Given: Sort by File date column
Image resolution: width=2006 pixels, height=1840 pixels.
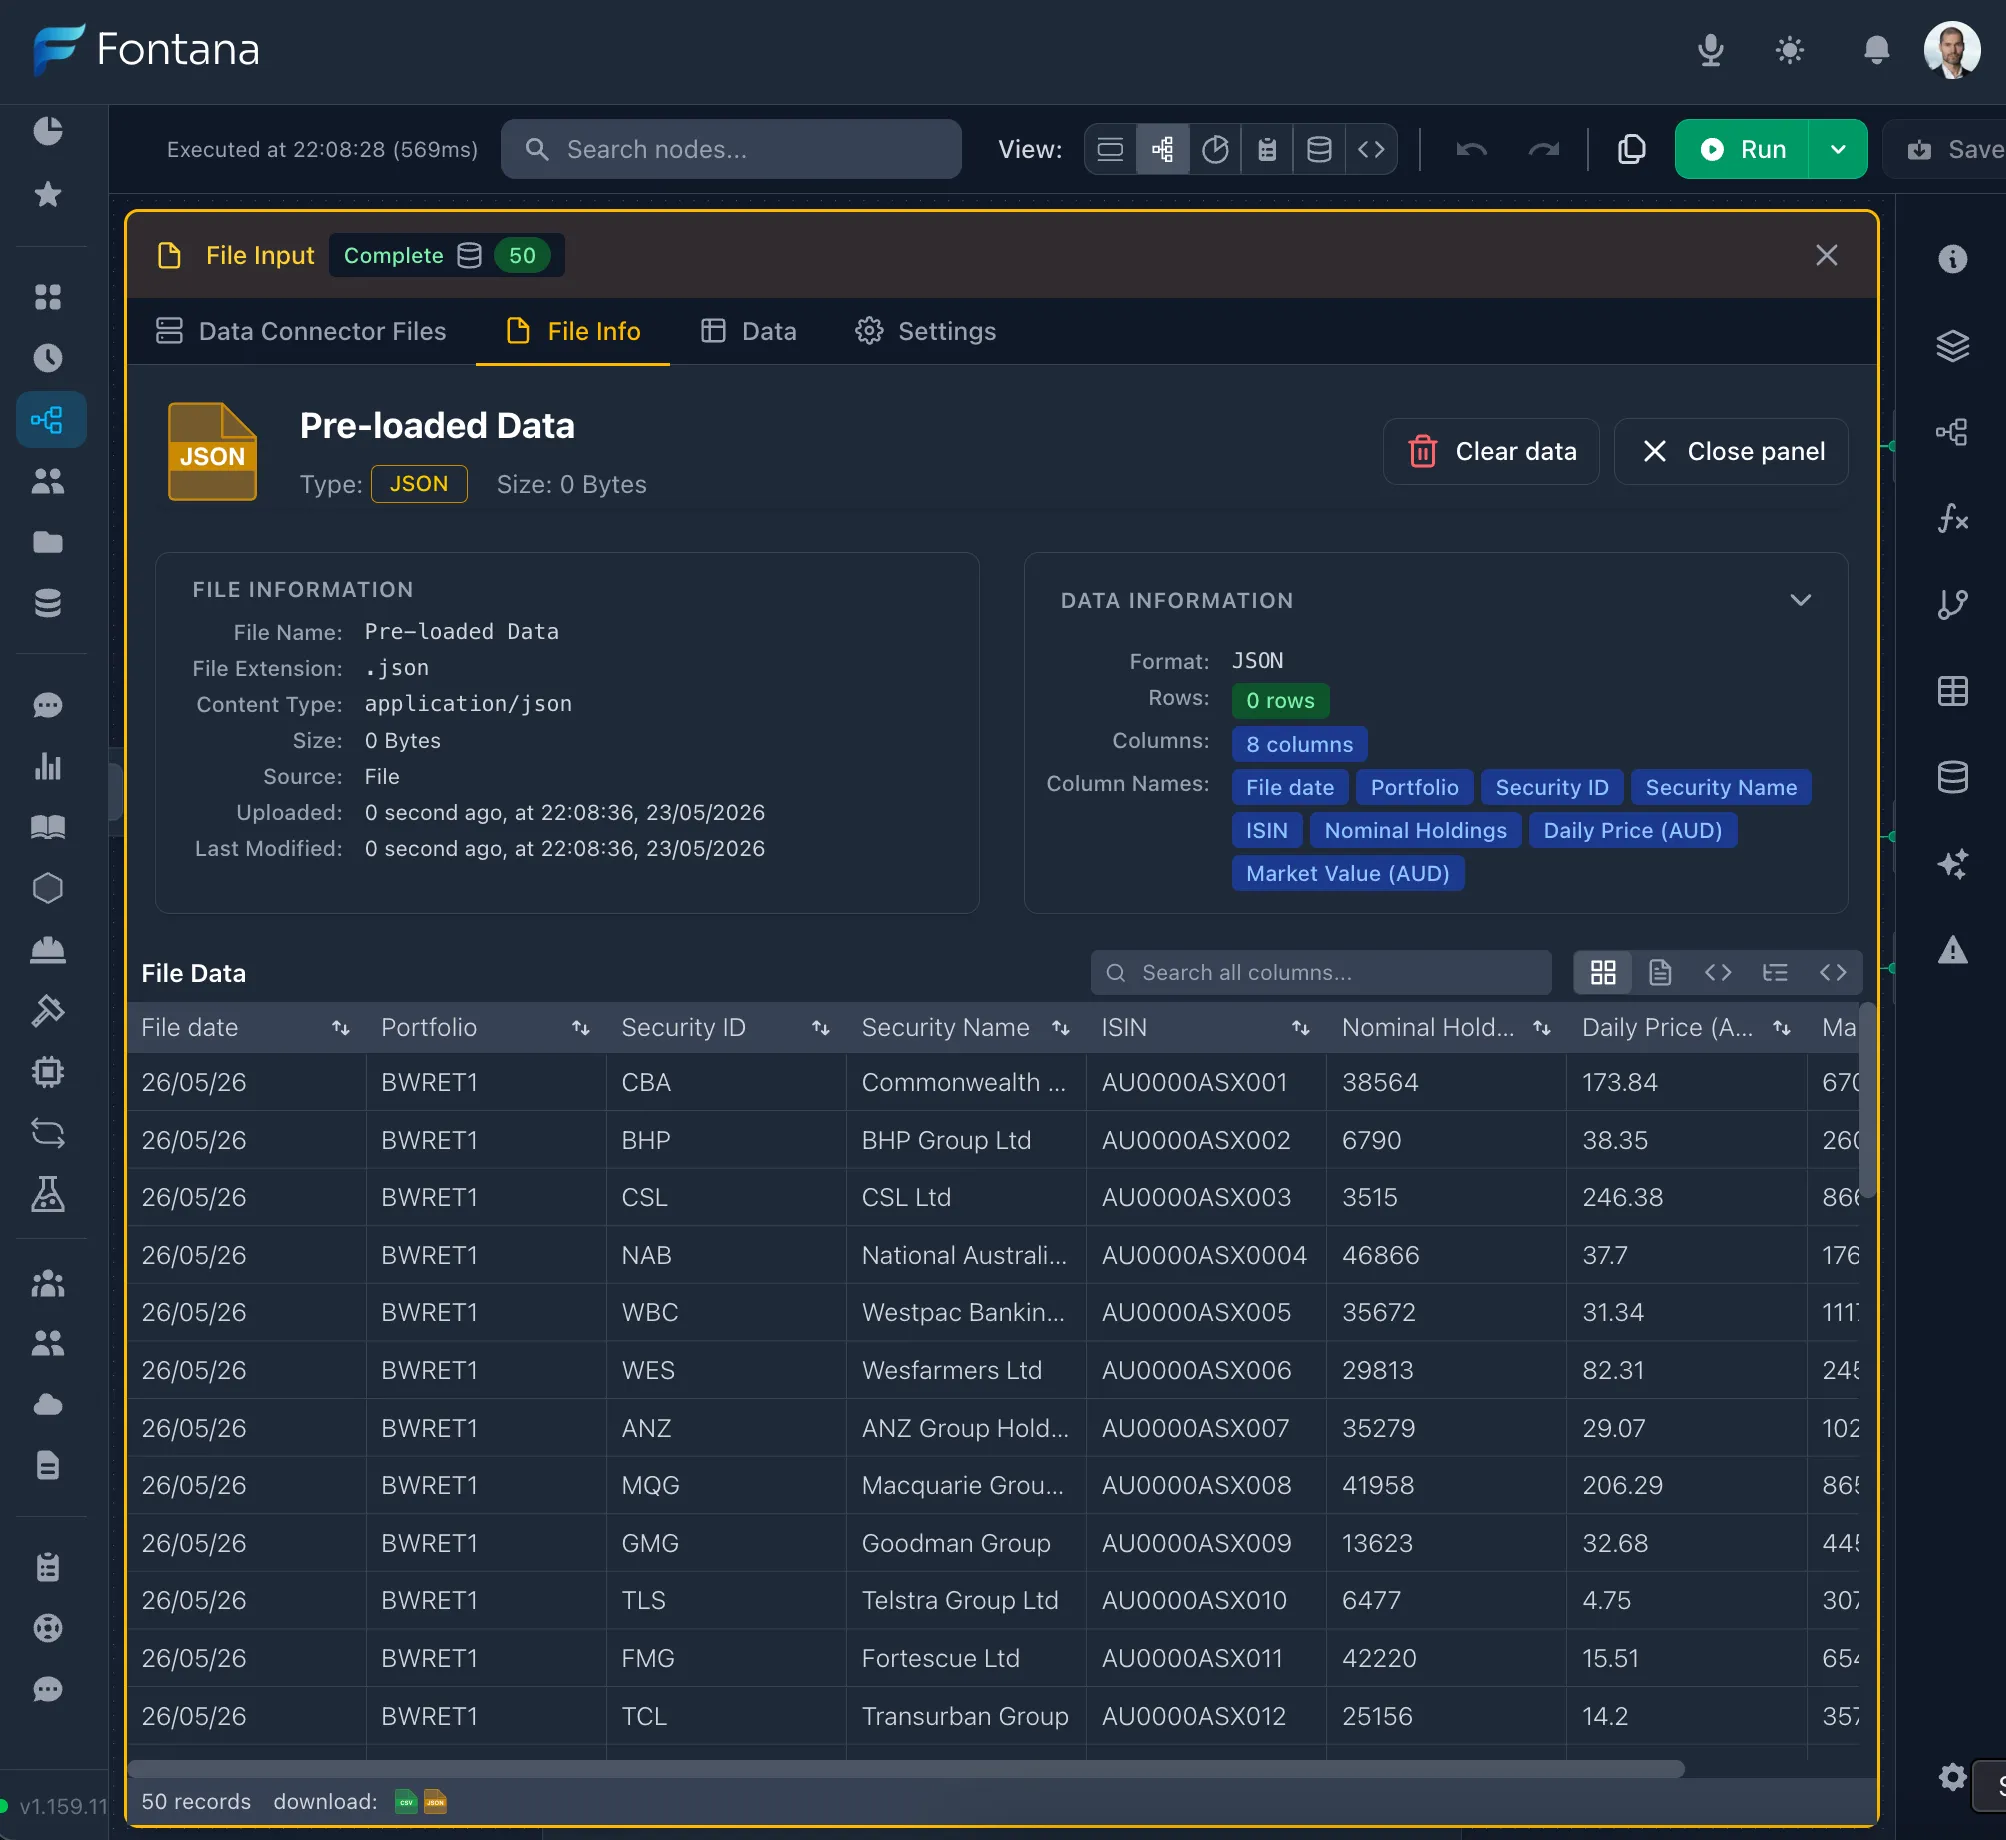Looking at the screenshot, I should (340, 1027).
